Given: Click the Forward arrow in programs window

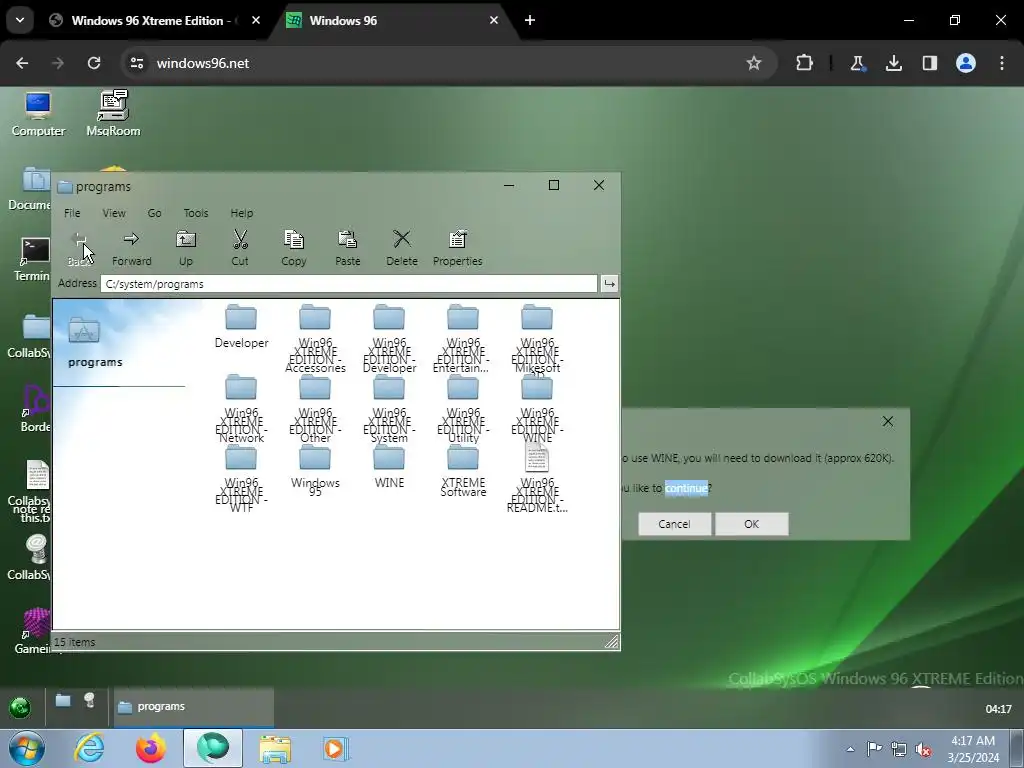Looking at the screenshot, I should tap(131, 248).
